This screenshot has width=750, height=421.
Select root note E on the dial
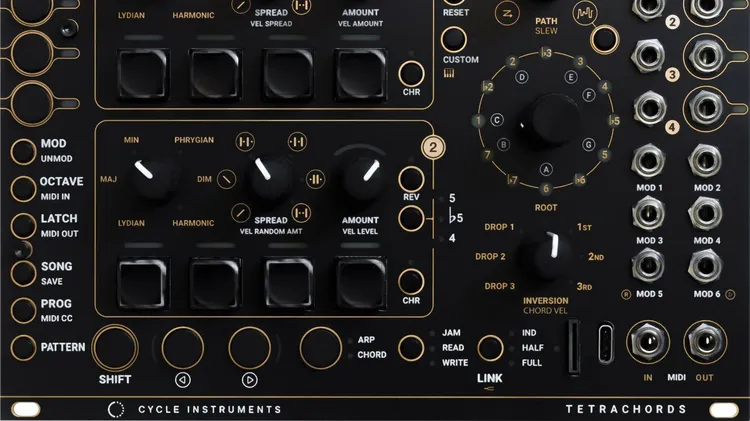click(570, 77)
